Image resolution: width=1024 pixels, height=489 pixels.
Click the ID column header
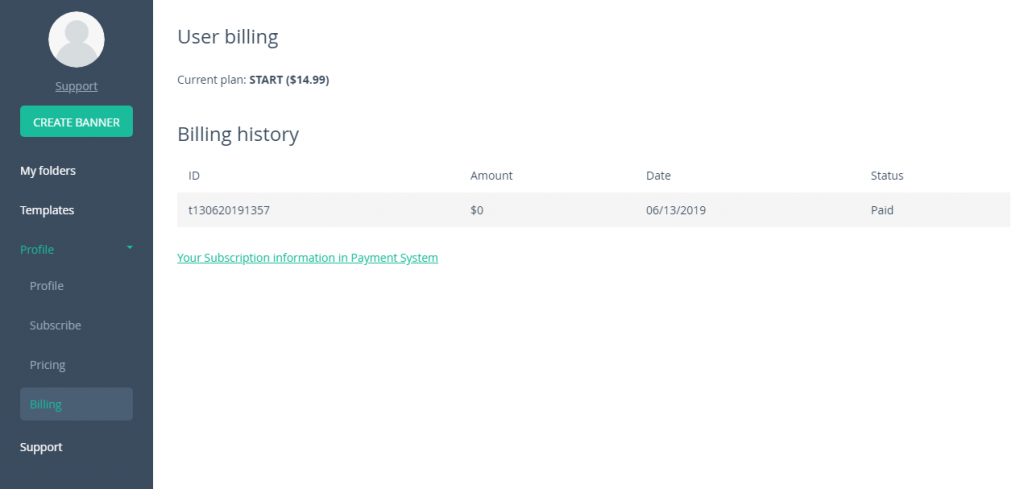pyautogui.click(x=194, y=176)
